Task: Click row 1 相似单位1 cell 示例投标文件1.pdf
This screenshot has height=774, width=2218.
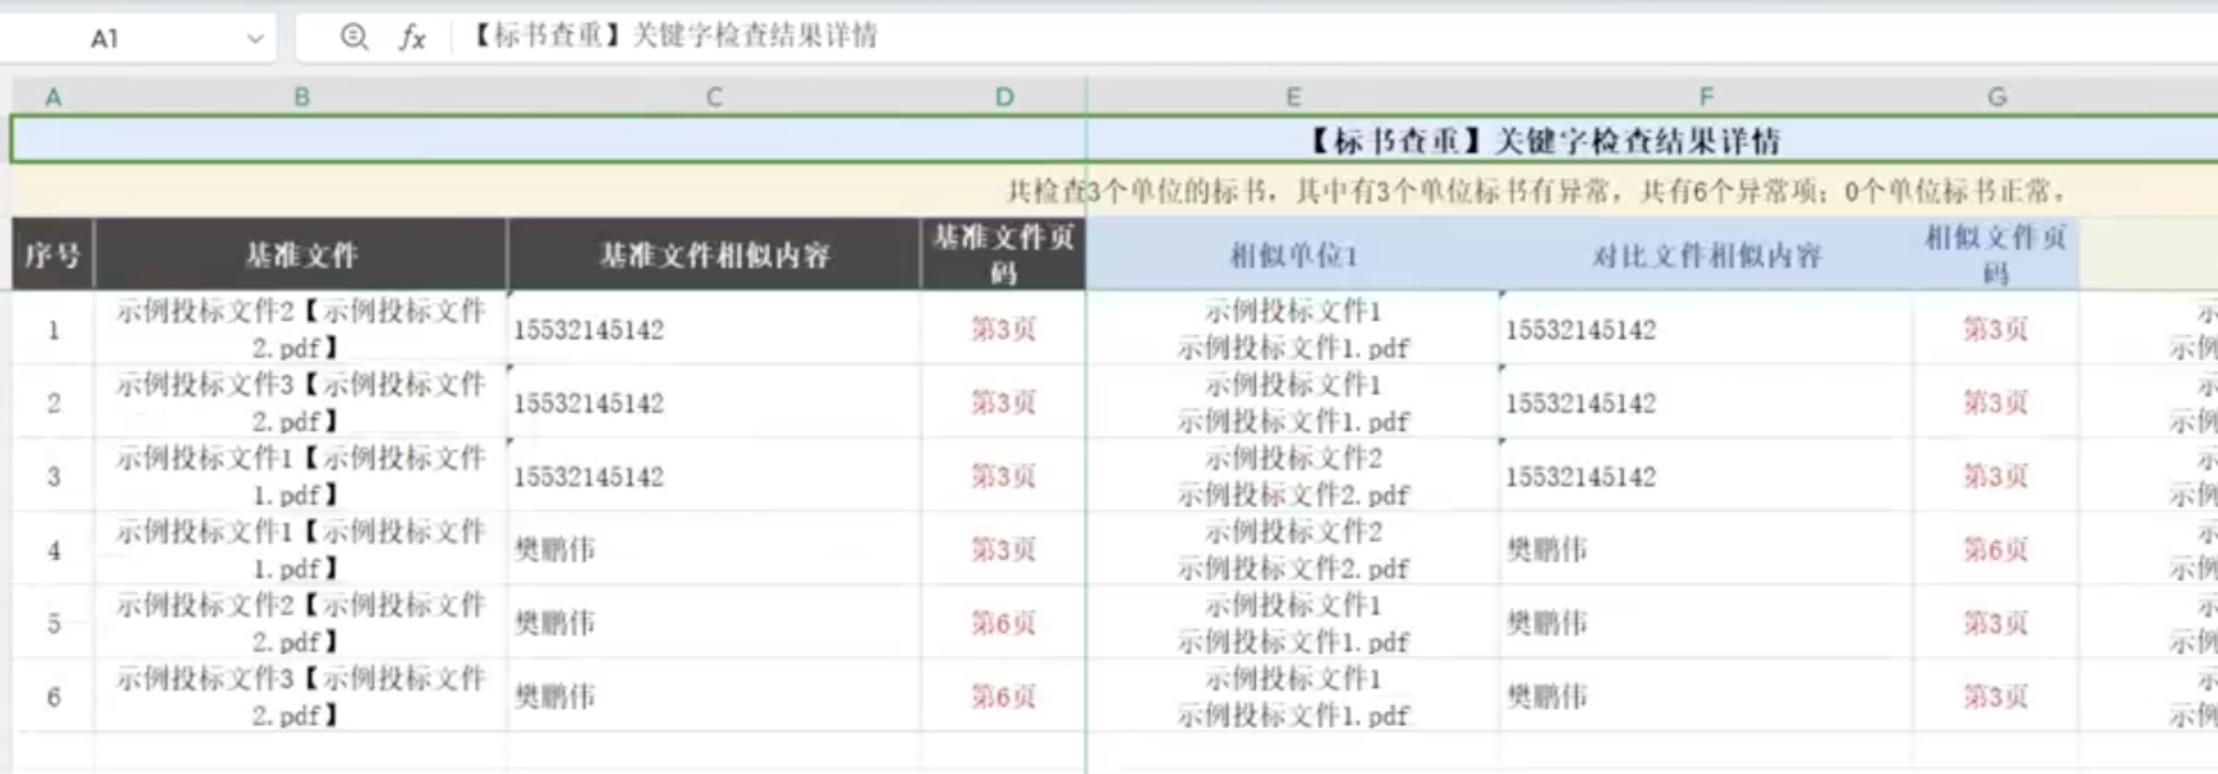Action: pyautogui.click(x=1293, y=329)
